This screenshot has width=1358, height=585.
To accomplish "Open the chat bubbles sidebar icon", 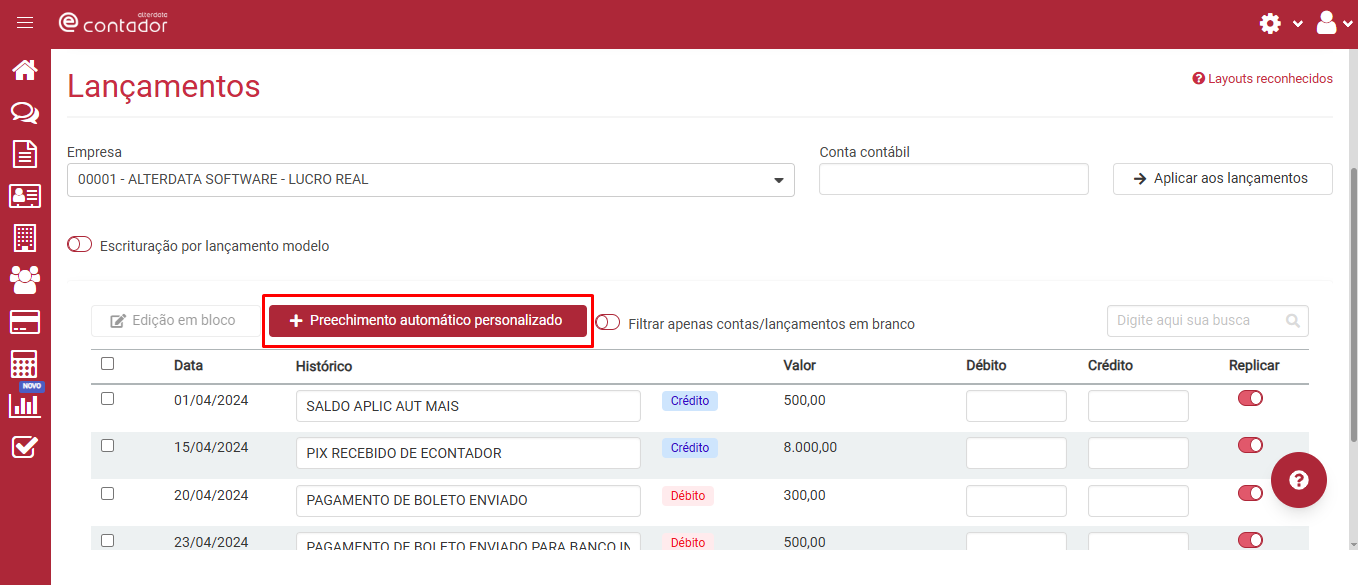I will click(x=25, y=112).
